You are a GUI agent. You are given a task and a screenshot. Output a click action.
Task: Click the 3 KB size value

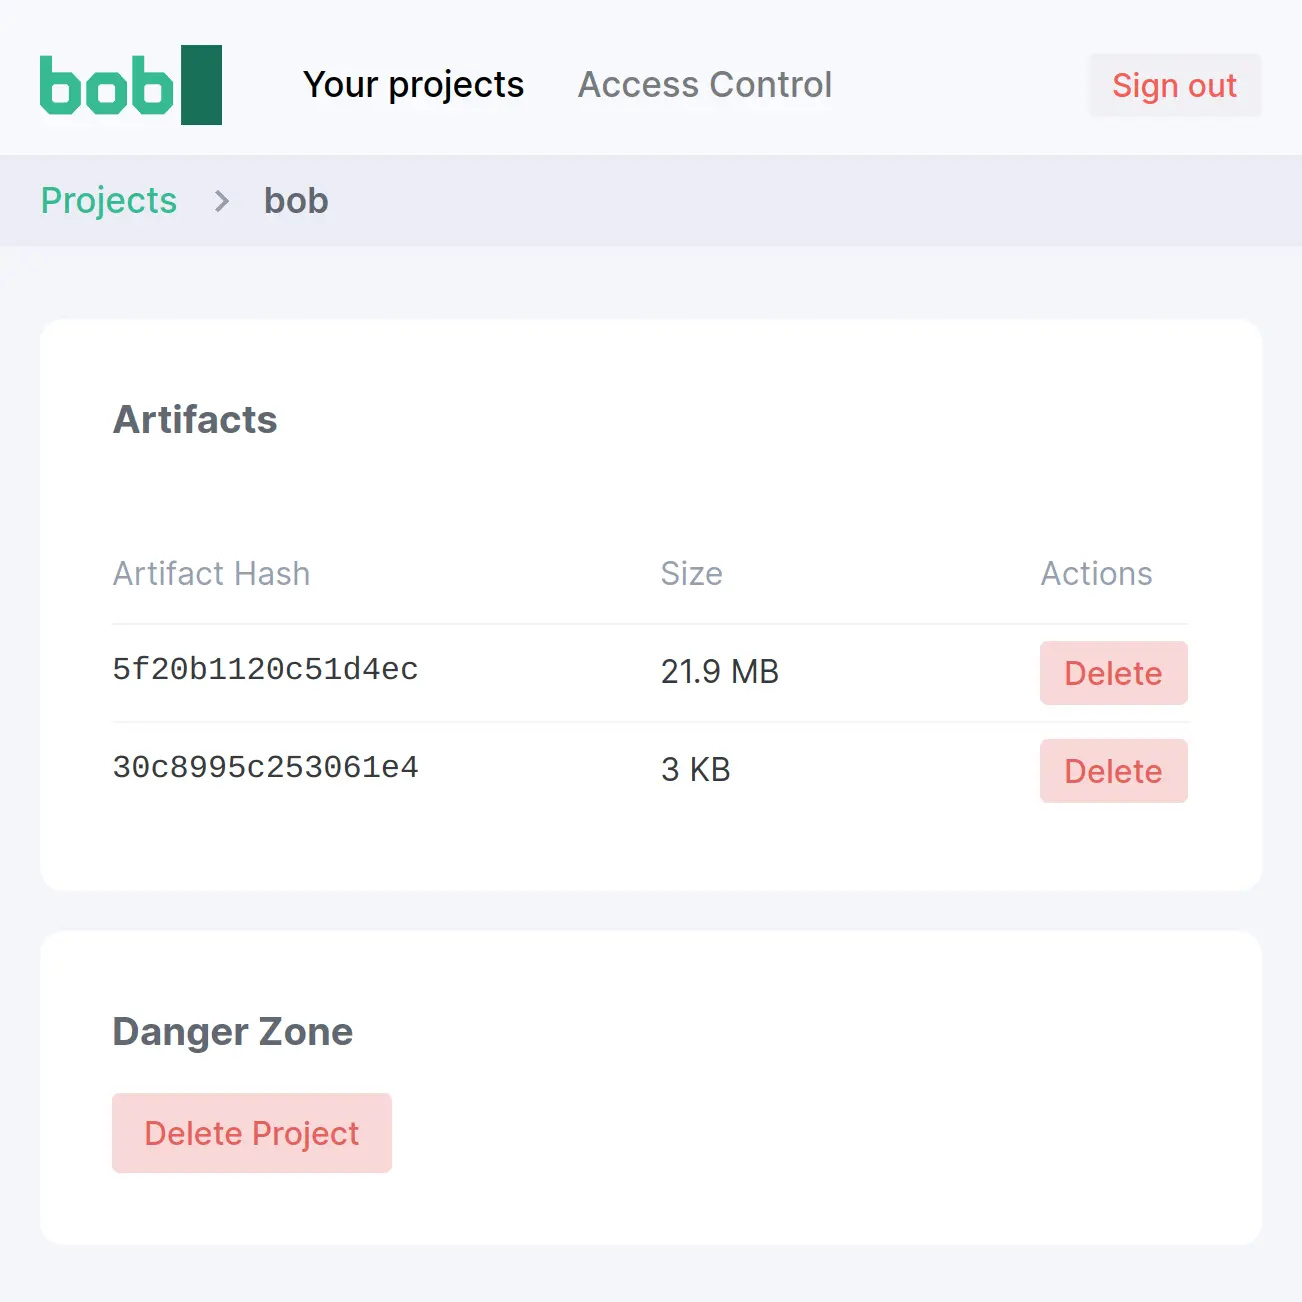coord(696,769)
